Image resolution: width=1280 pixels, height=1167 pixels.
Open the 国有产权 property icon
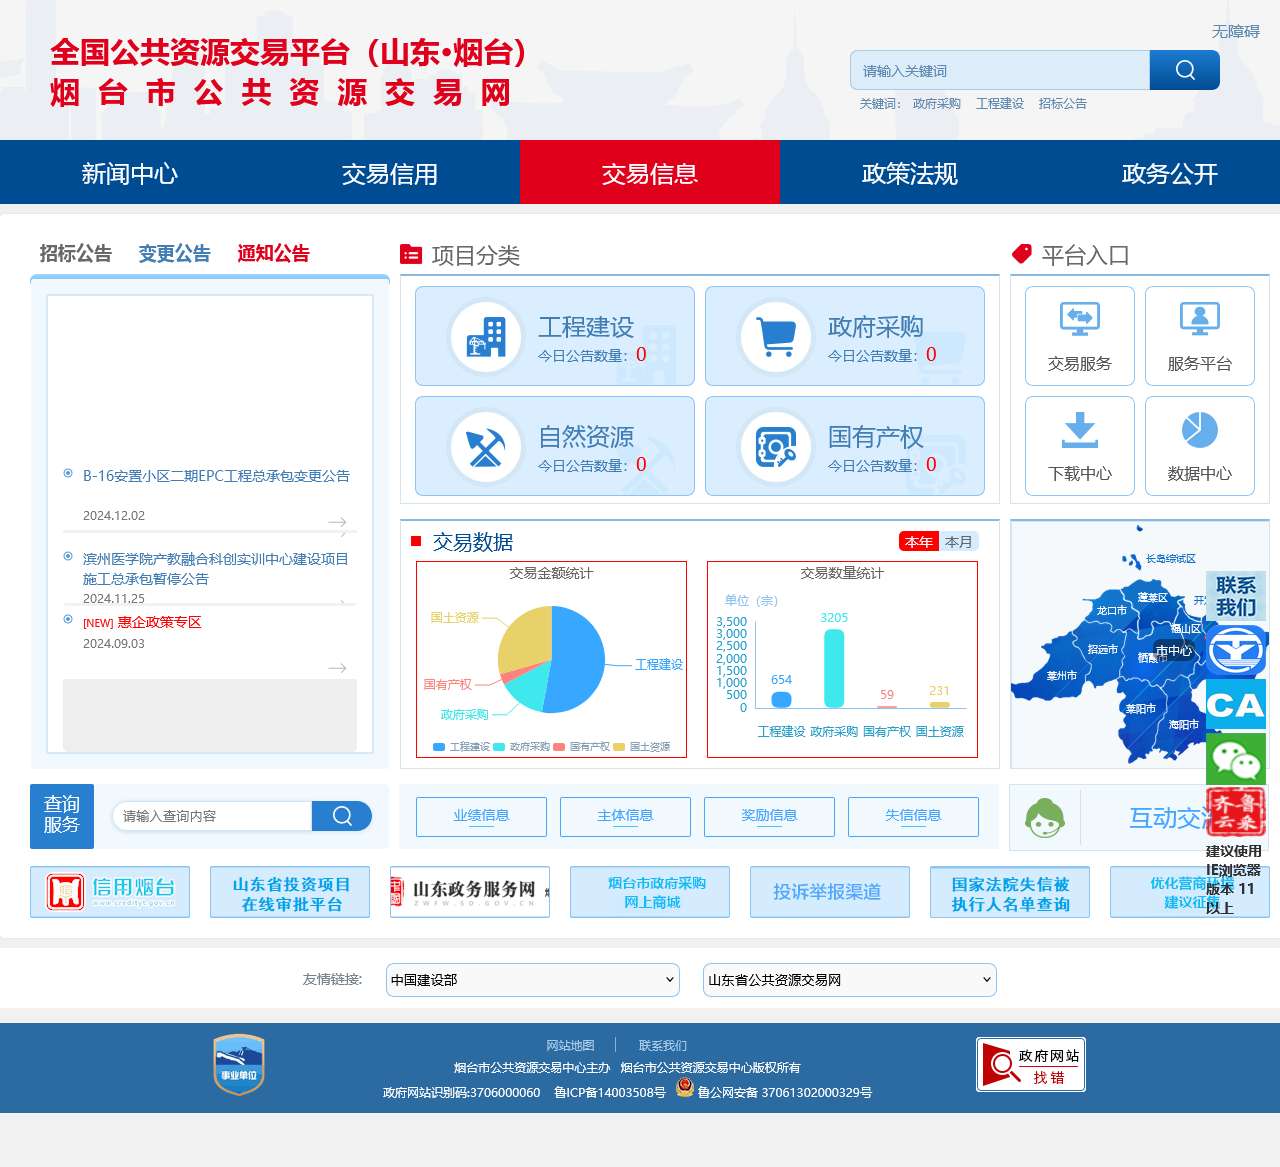pos(775,446)
